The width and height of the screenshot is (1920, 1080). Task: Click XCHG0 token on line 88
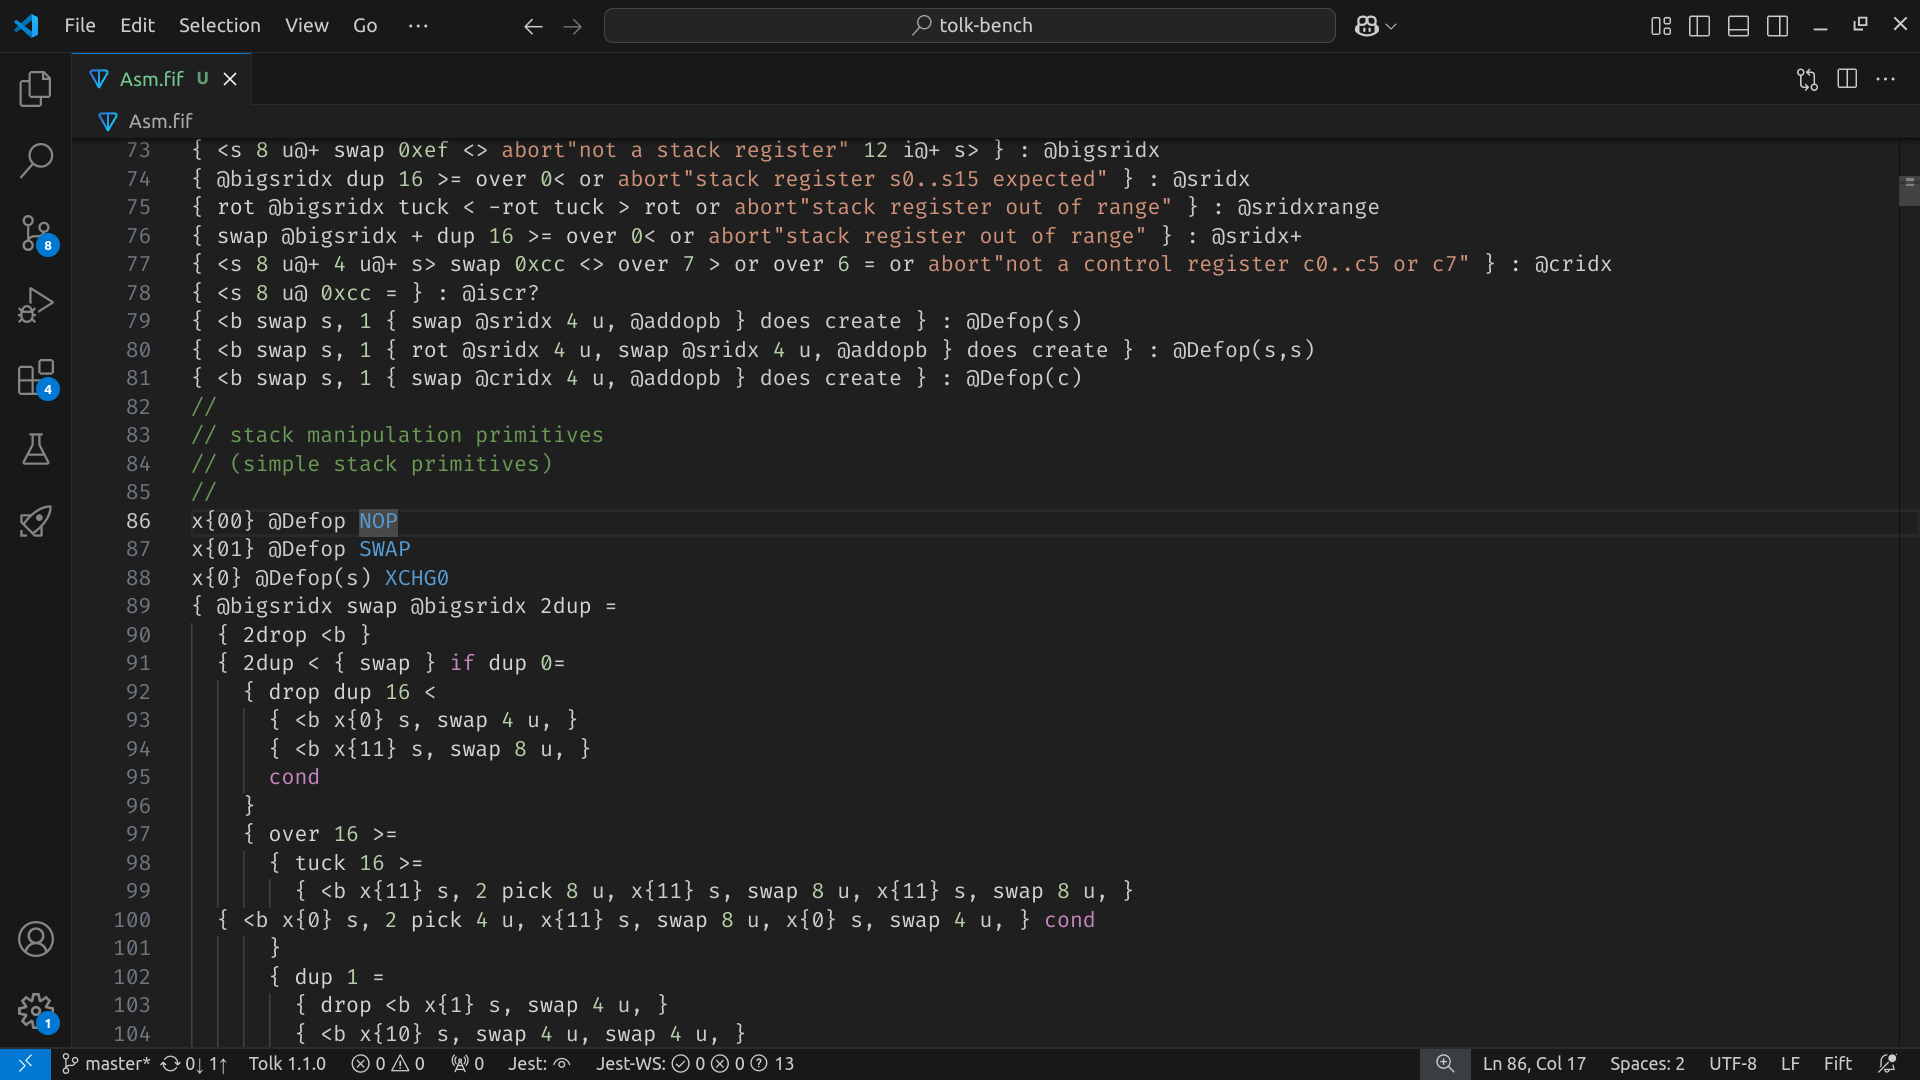coord(417,578)
